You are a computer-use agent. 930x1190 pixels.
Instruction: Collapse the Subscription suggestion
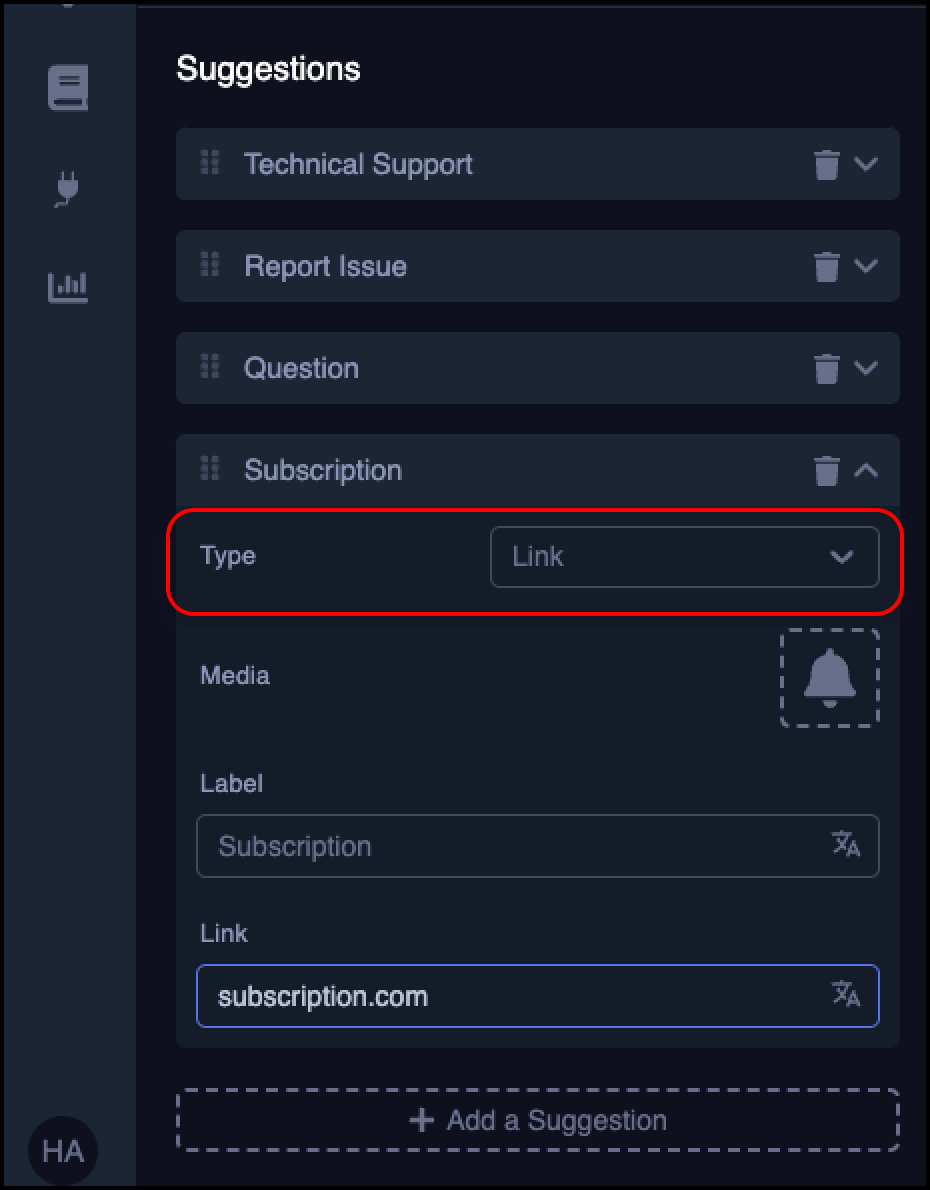click(866, 470)
